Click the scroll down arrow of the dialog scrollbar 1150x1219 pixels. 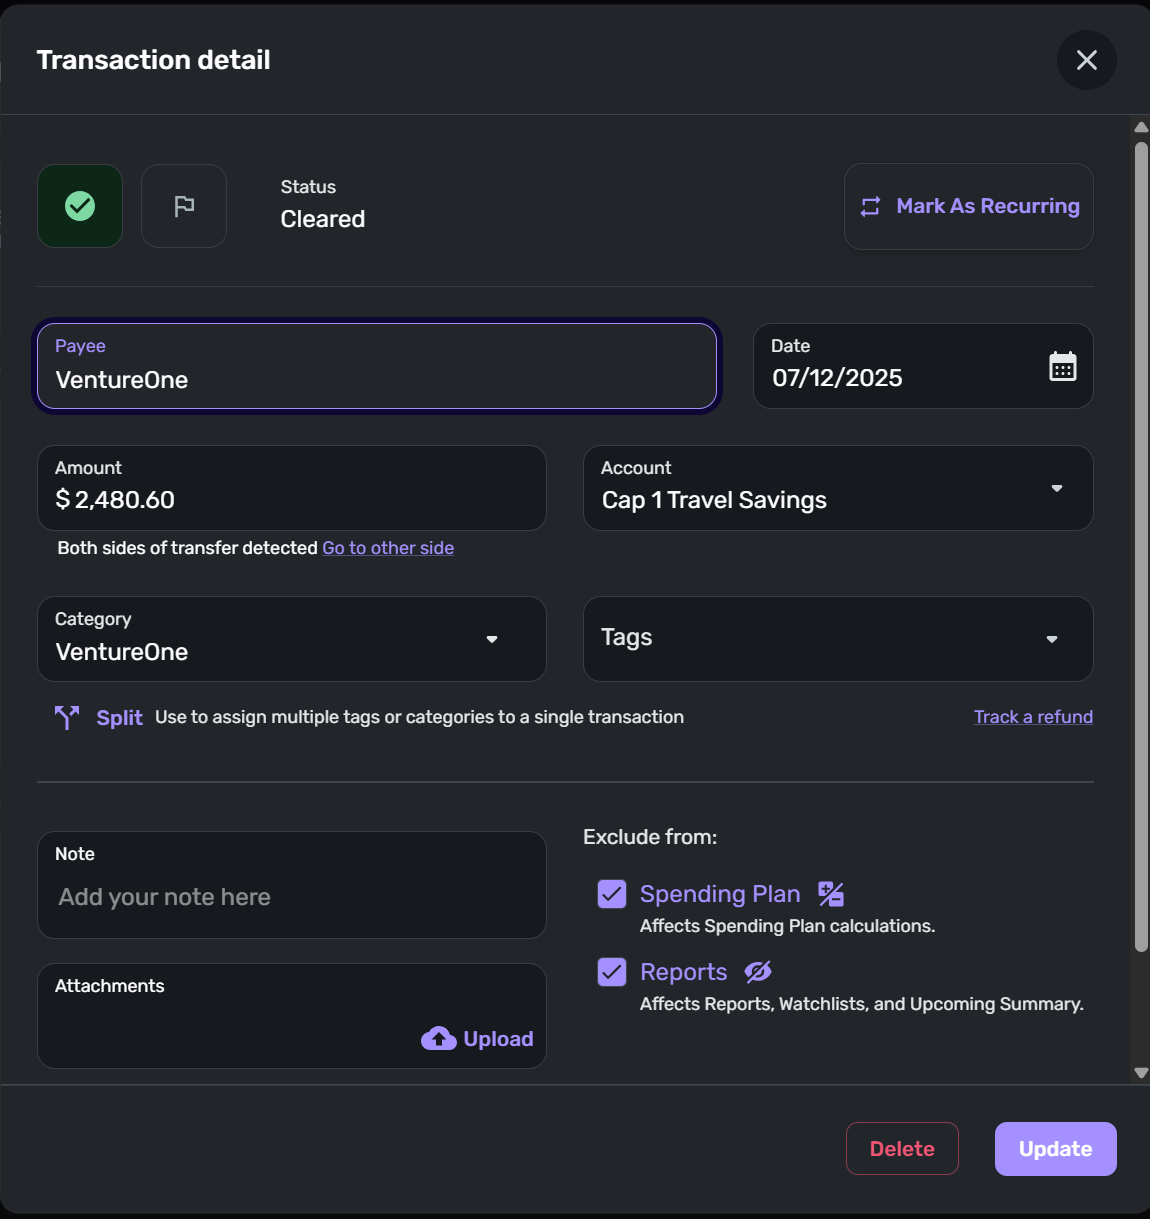[1141, 1073]
